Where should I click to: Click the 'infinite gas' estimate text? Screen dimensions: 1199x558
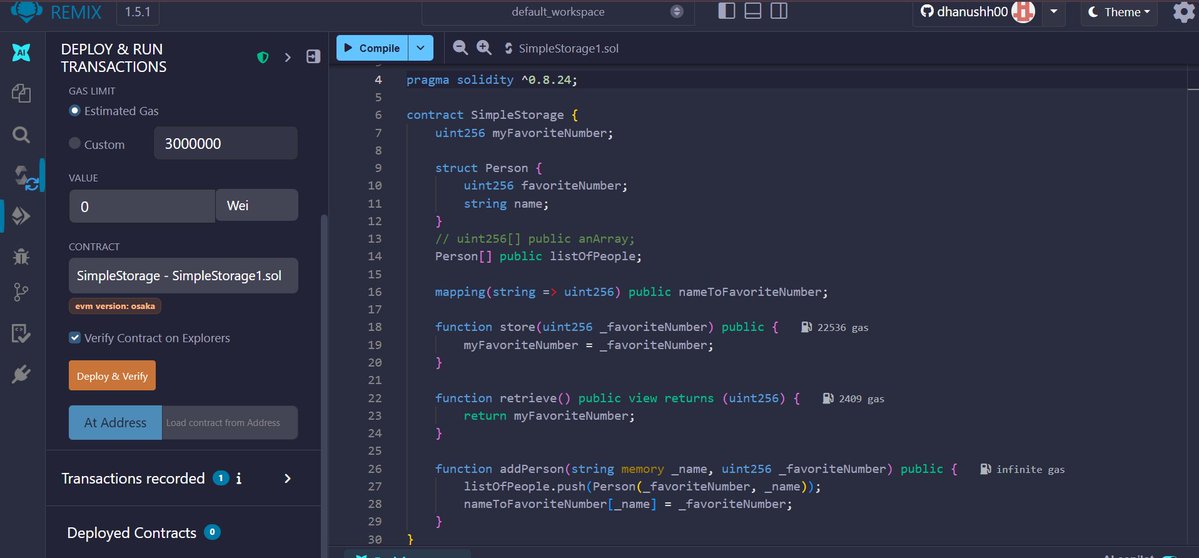click(1030, 469)
